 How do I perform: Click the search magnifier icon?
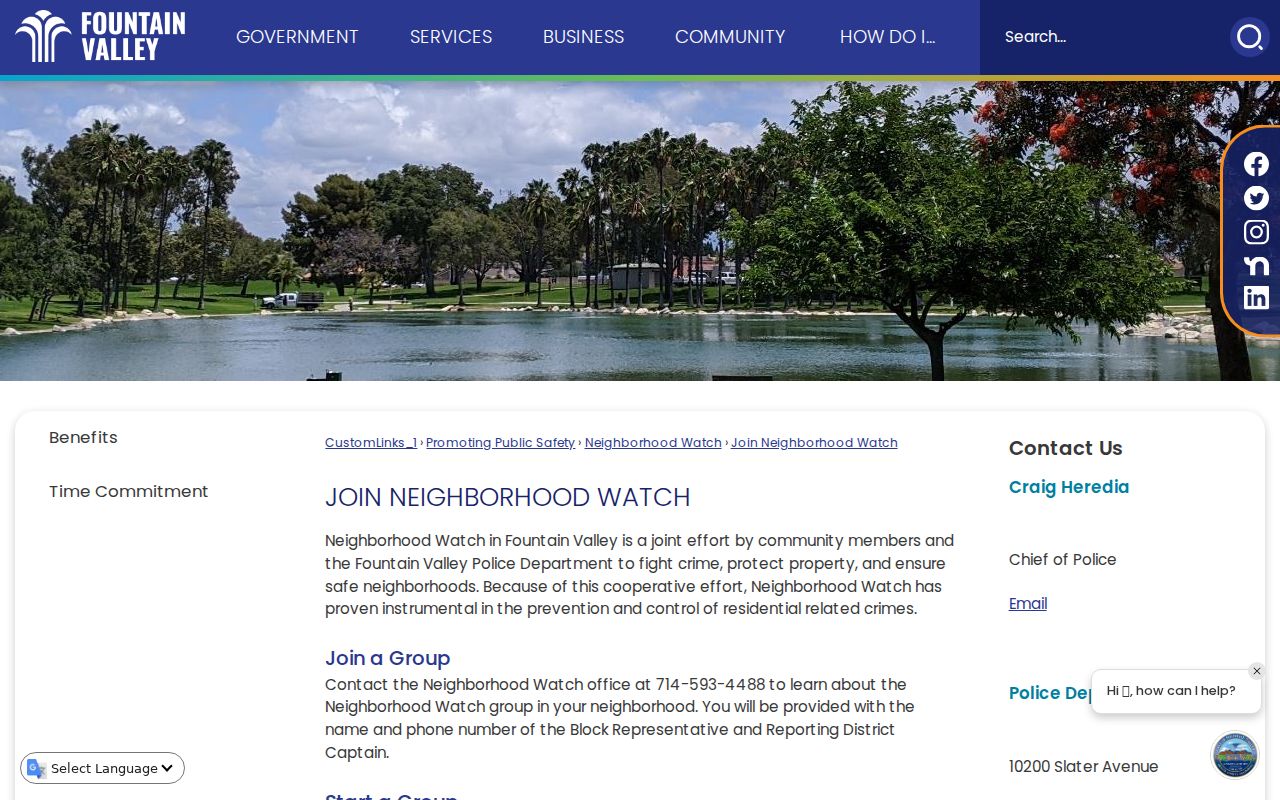click(1249, 37)
